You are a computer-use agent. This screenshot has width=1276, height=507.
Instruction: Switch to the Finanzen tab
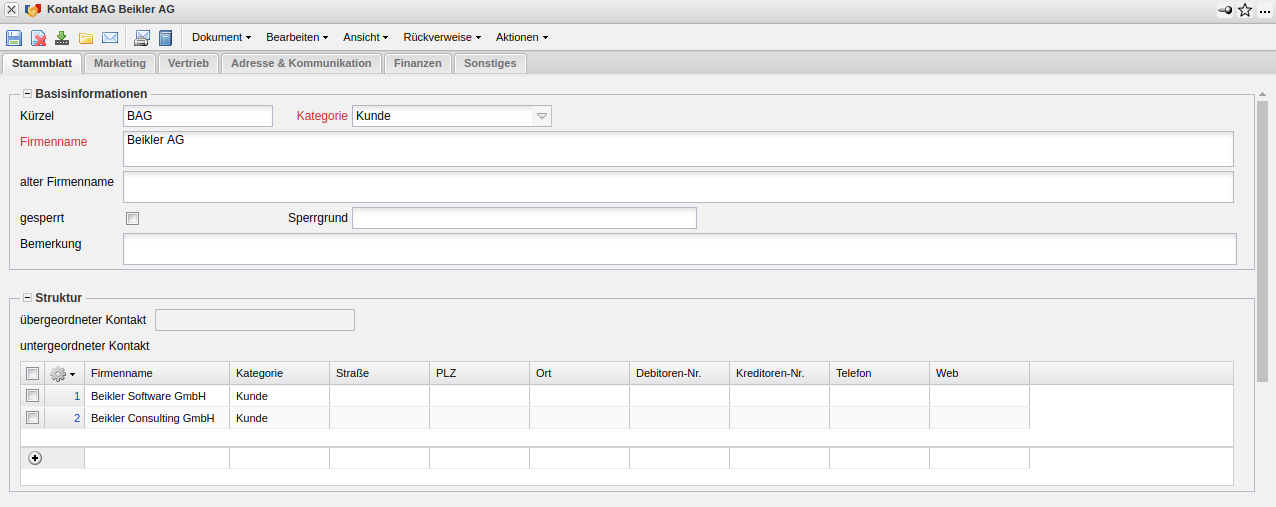417,63
